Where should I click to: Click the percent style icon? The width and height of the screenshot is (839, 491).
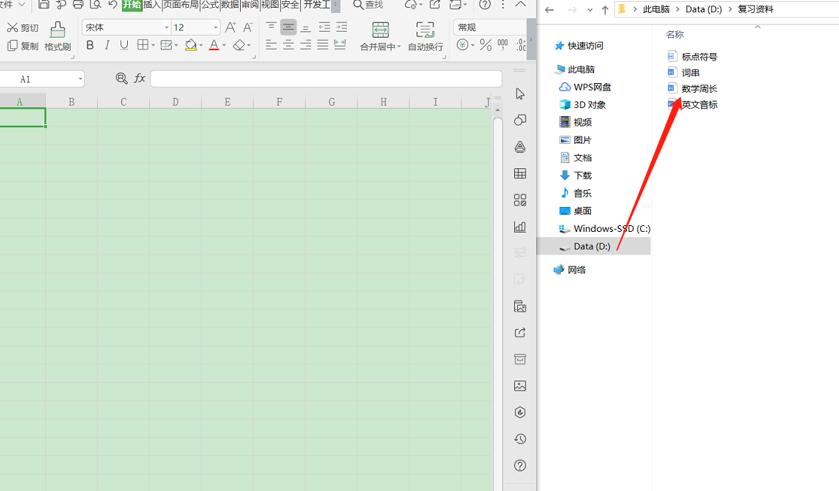pyautogui.click(x=485, y=45)
